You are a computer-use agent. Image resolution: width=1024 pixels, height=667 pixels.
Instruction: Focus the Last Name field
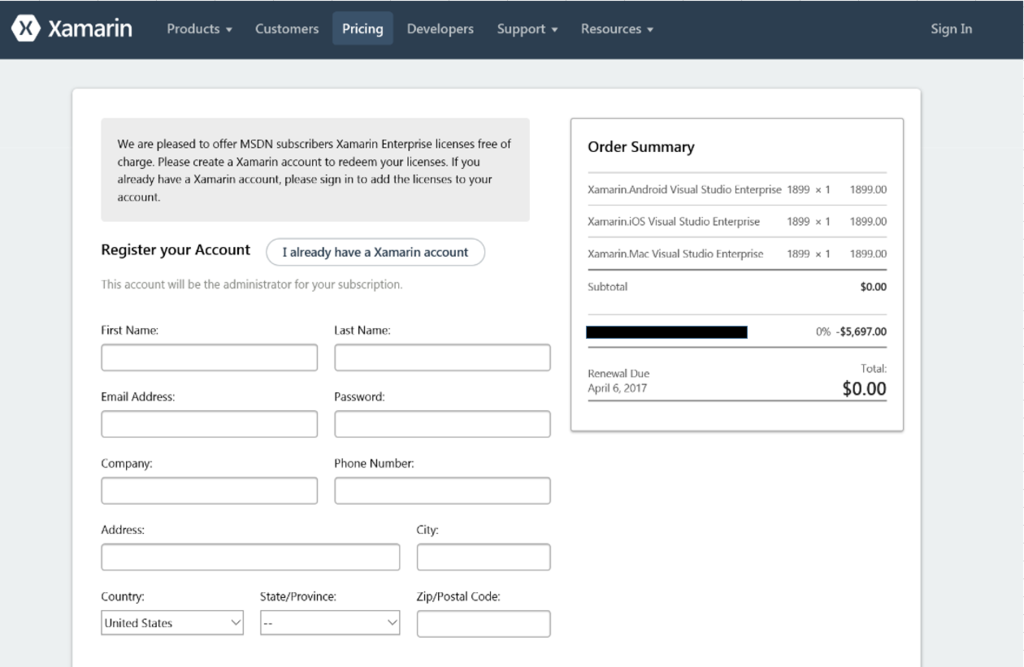point(442,358)
